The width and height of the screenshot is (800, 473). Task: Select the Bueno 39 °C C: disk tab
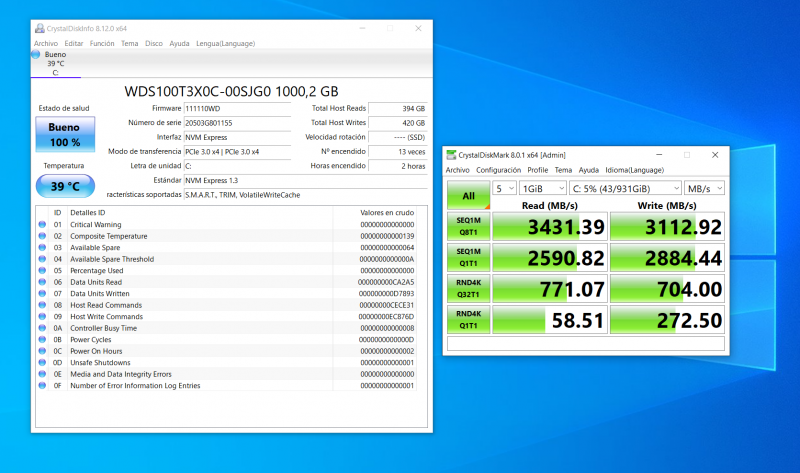[x=55, y=63]
